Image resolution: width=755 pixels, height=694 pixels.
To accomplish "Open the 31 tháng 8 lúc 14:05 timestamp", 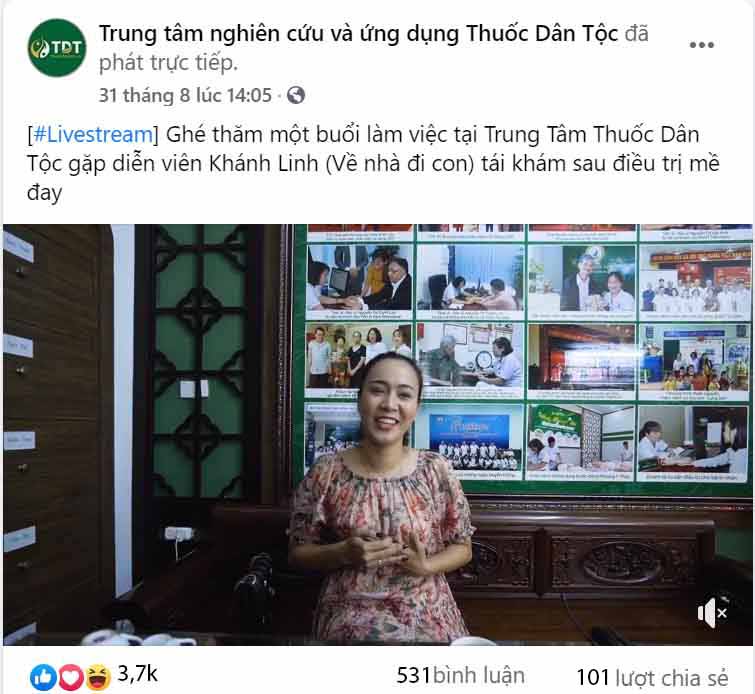I will 185,95.
